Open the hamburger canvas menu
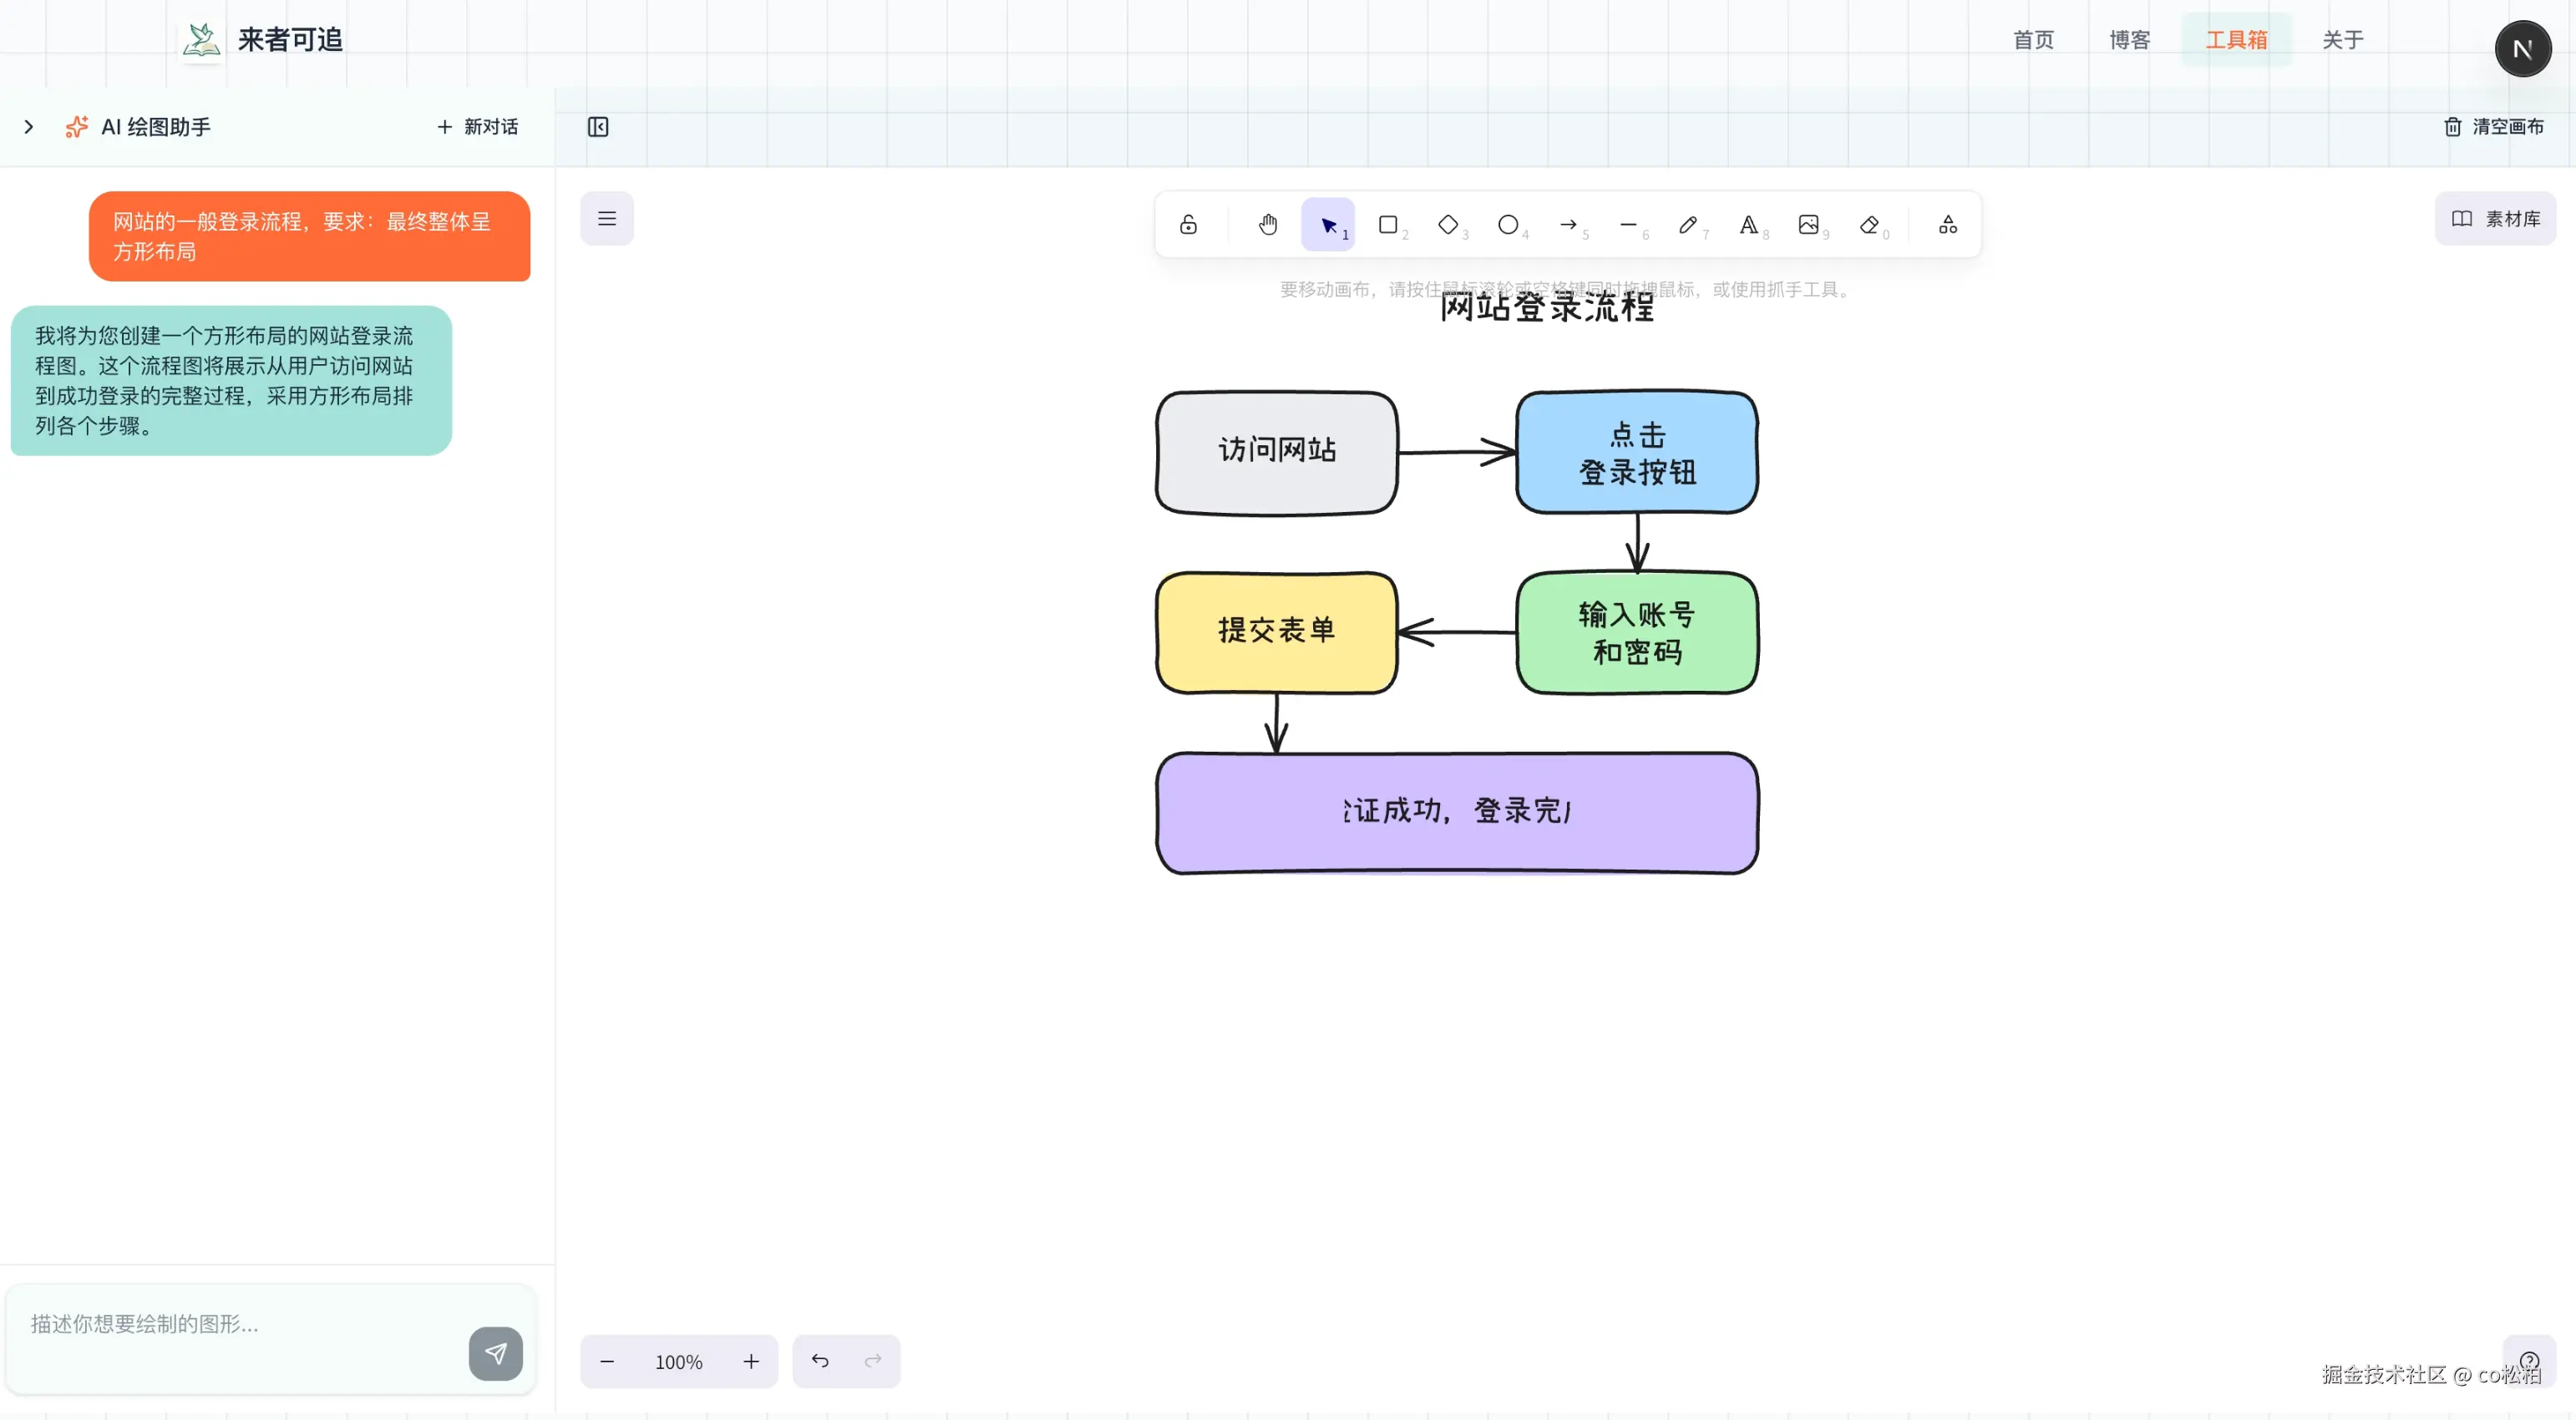 (x=607, y=218)
